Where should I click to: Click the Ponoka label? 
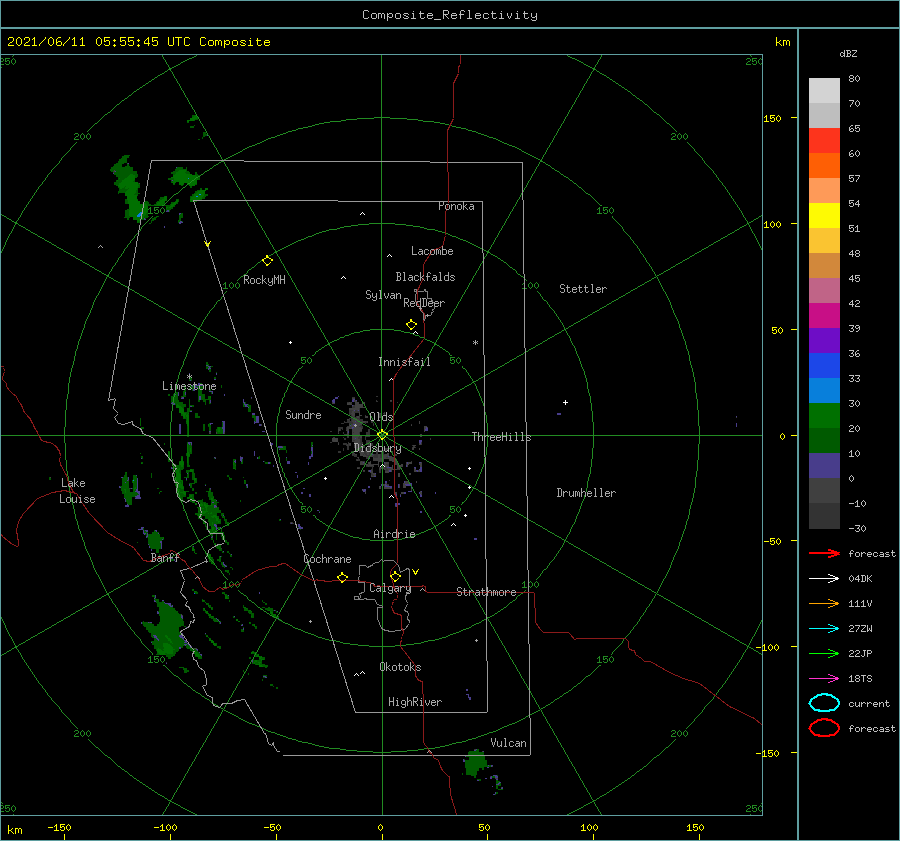point(456,206)
